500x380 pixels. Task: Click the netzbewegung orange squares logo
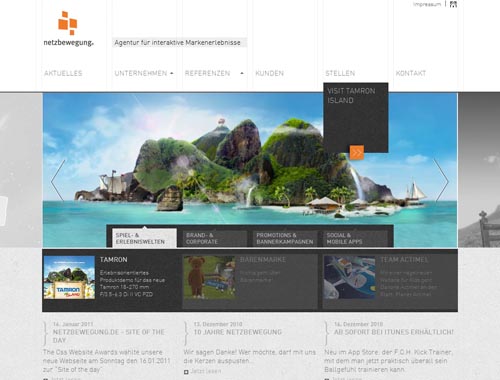pos(68,23)
